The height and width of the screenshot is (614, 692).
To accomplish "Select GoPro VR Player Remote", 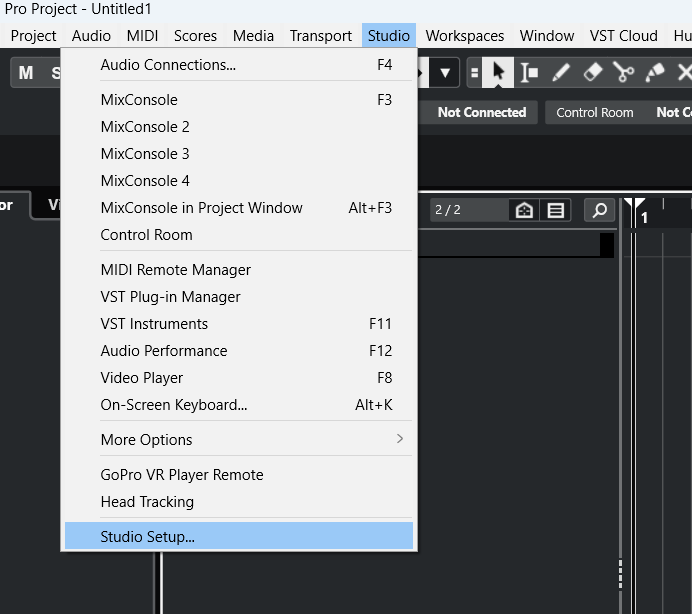I will (x=239, y=475).
